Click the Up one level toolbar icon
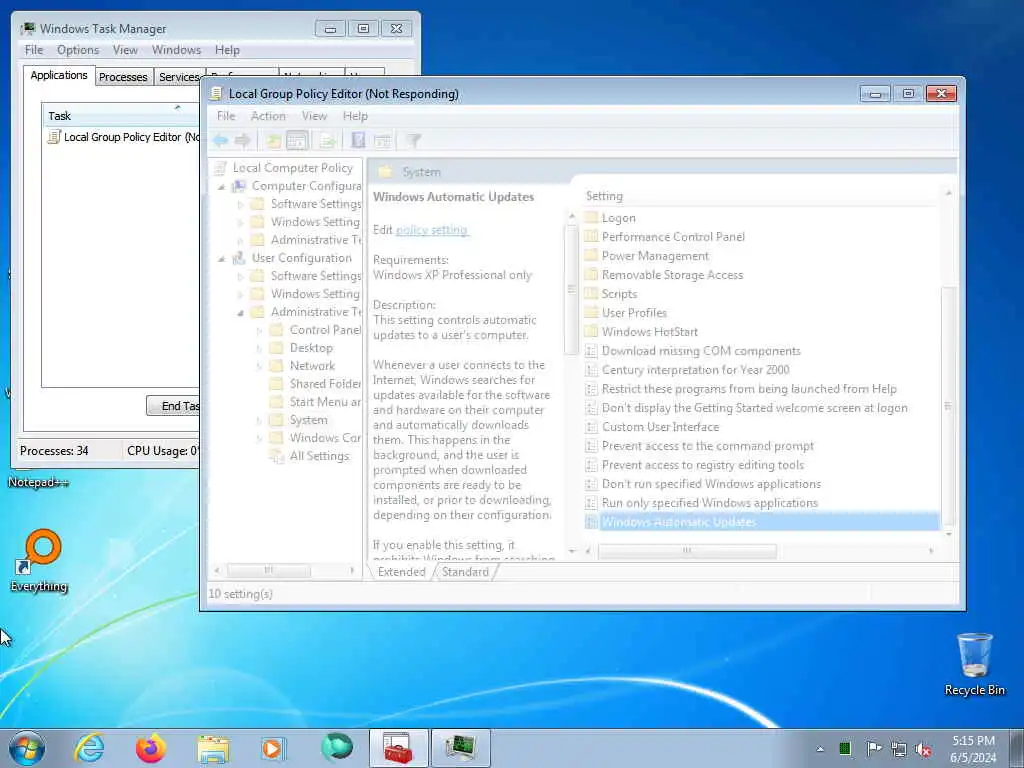 (274, 140)
